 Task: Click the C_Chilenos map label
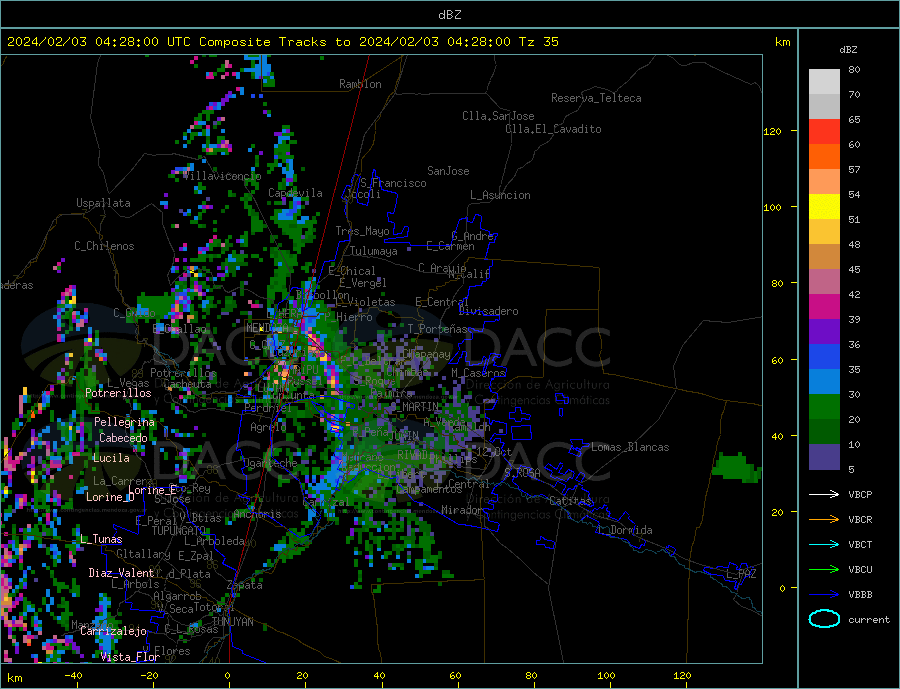coord(104,246)
